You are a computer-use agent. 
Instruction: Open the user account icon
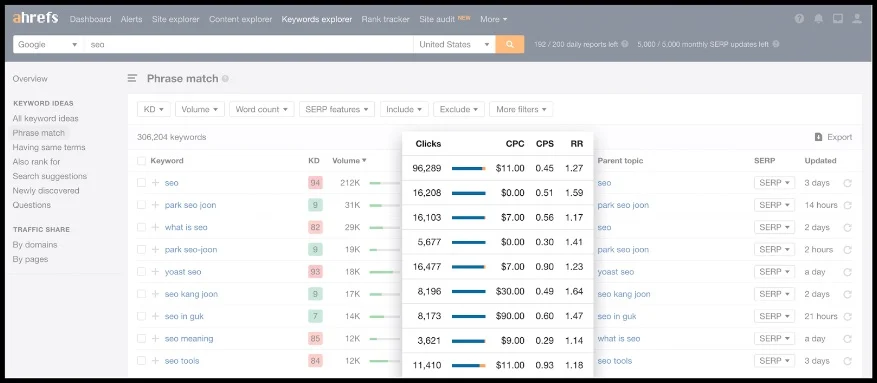pos(856,18)
